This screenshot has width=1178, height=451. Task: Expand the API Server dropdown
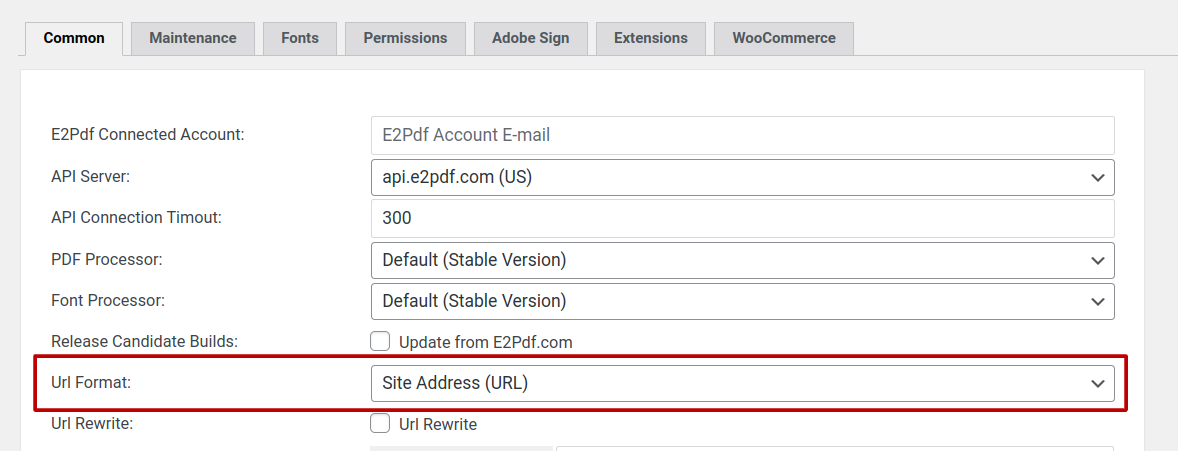[x=742, y=177]
